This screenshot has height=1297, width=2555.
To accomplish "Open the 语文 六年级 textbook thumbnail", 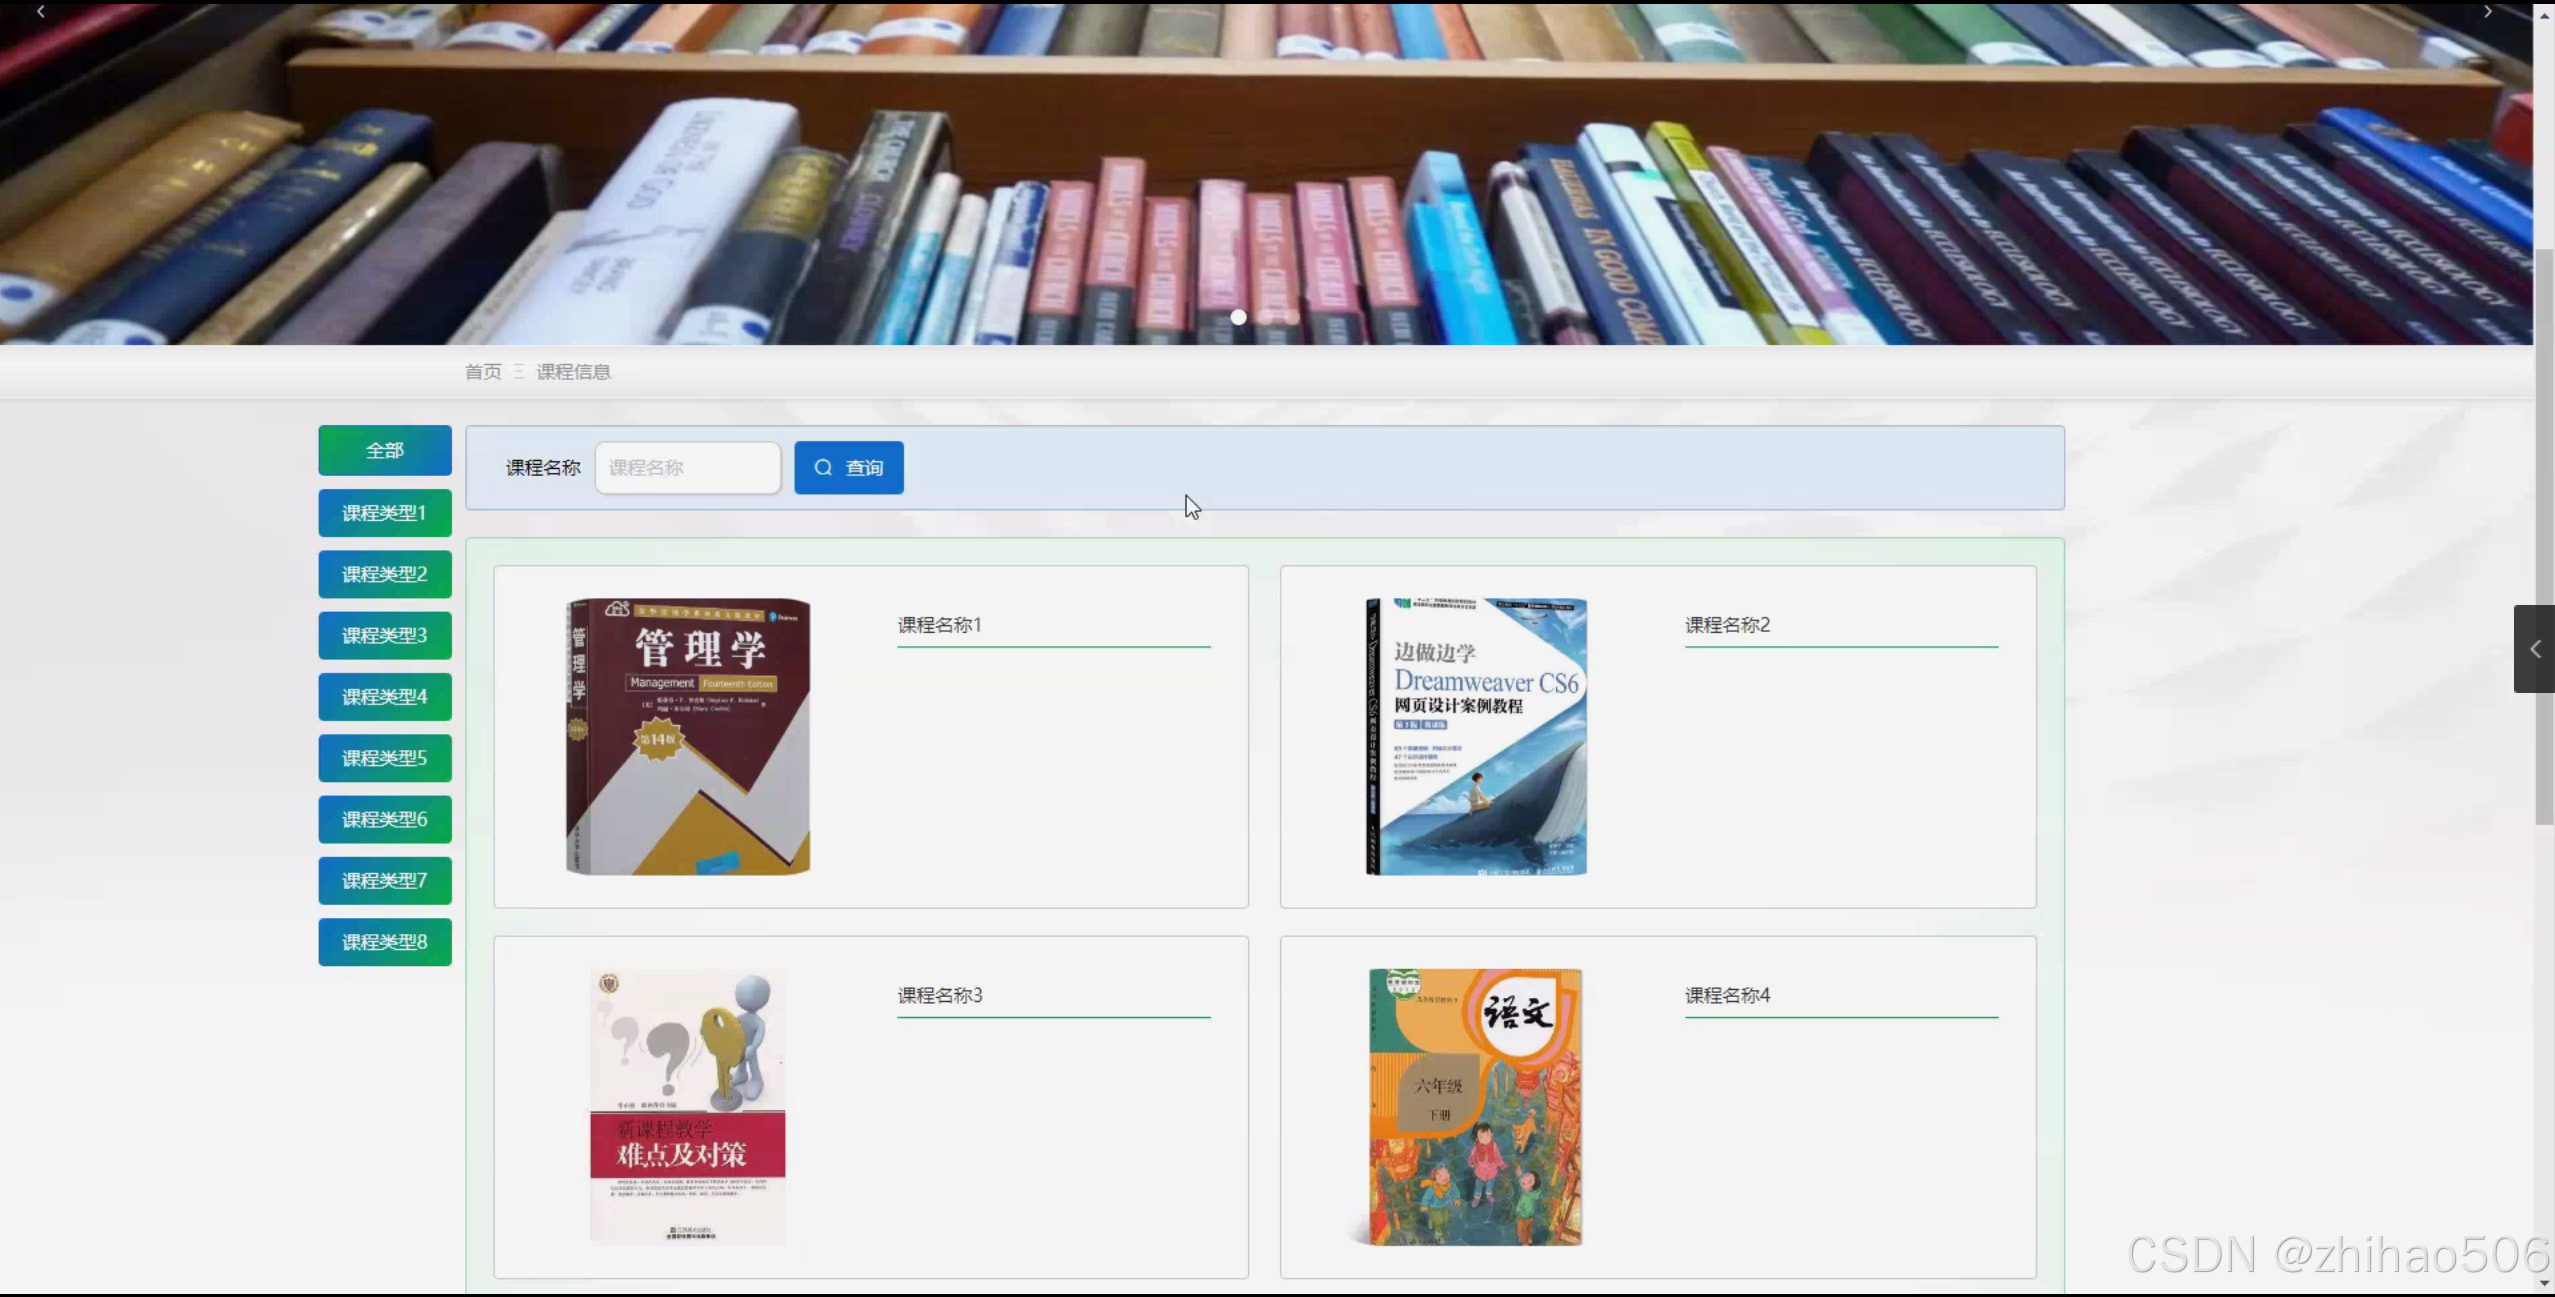I will tap(1476, 1107).
